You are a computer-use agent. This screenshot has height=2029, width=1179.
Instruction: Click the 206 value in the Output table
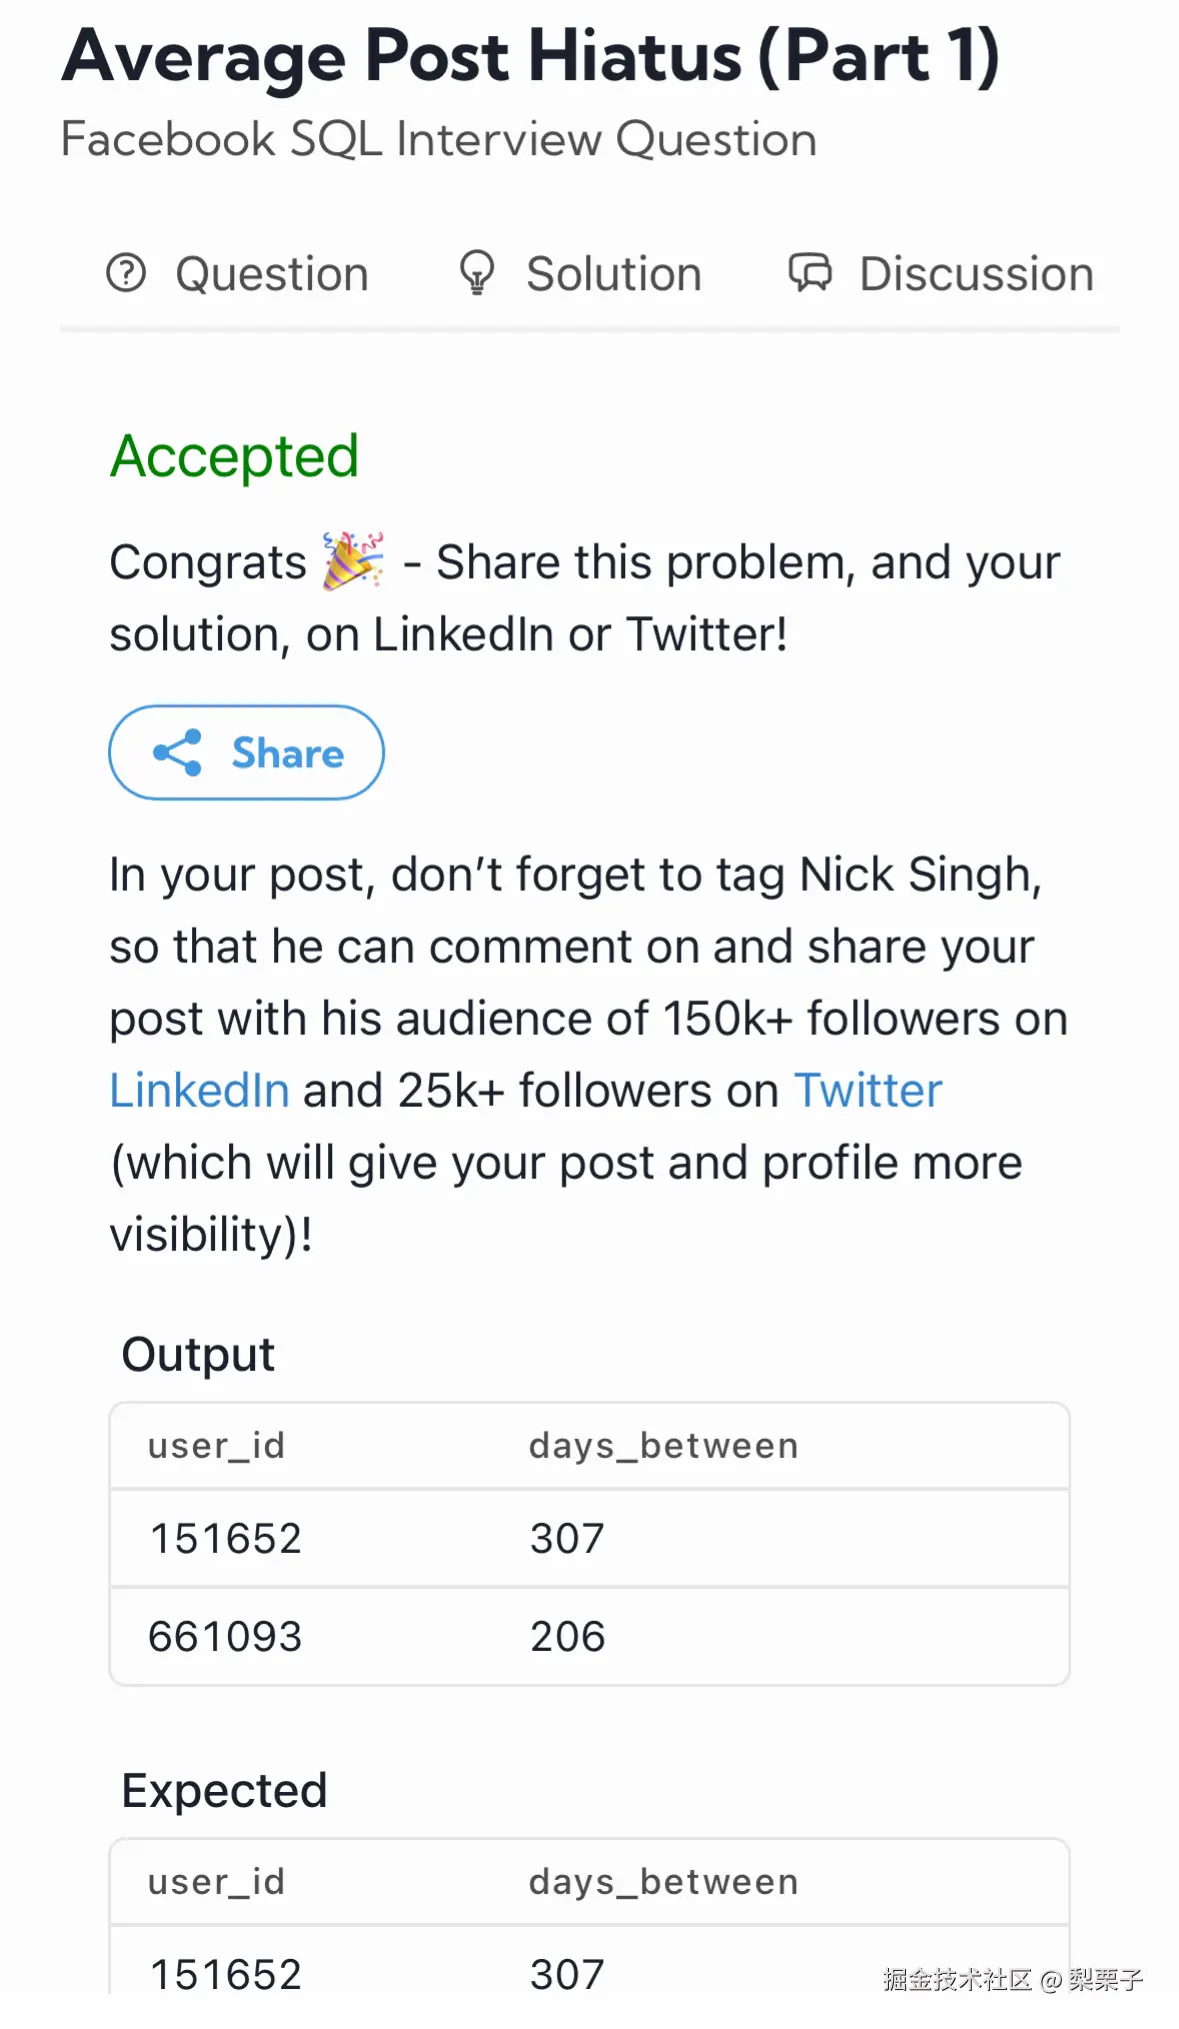click(567, 1636)
